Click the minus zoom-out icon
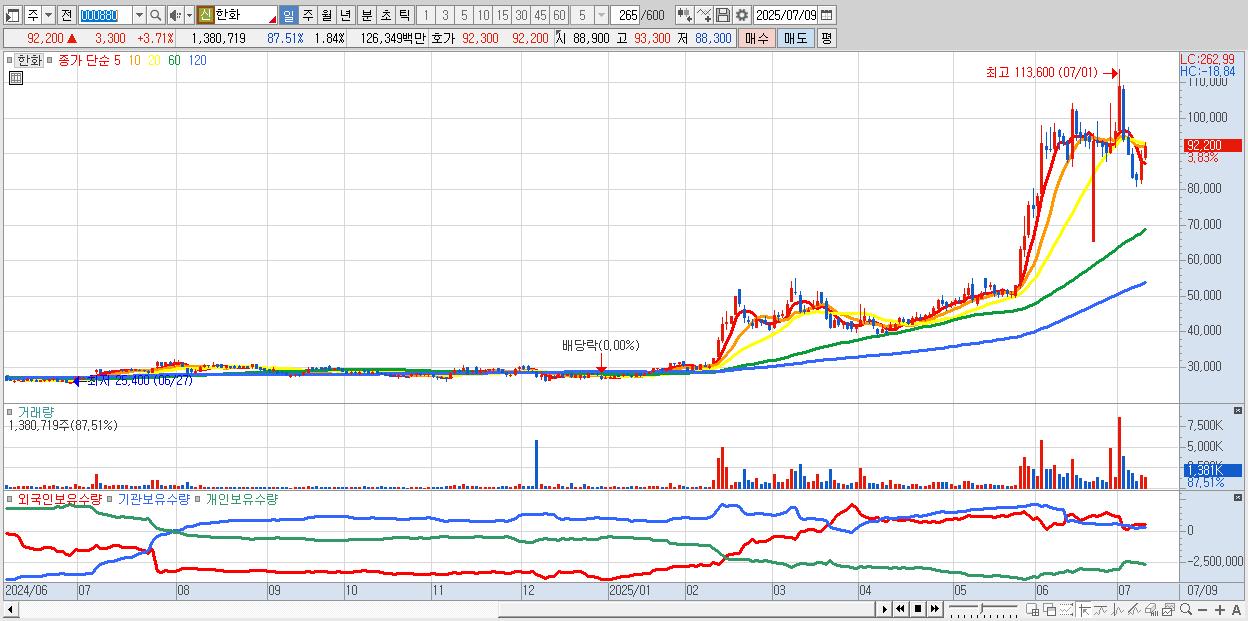The width and height of the screenshot is (1248, 621). pyautogui.click(x=1203, y=610)
